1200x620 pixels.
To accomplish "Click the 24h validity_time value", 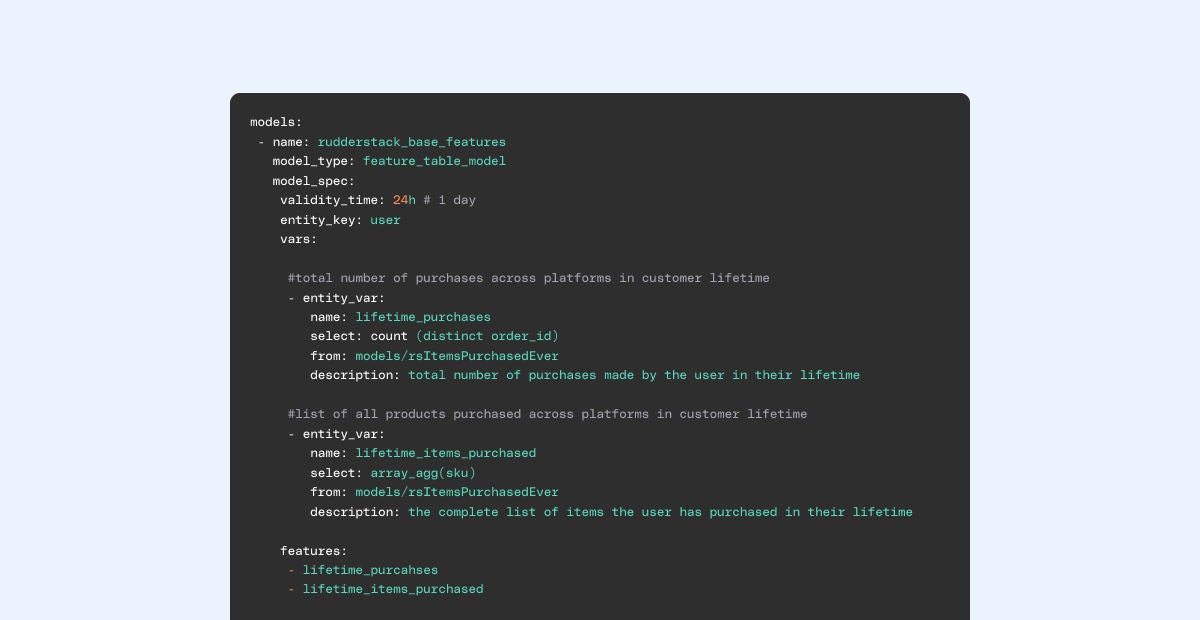I will click(404, 200).
